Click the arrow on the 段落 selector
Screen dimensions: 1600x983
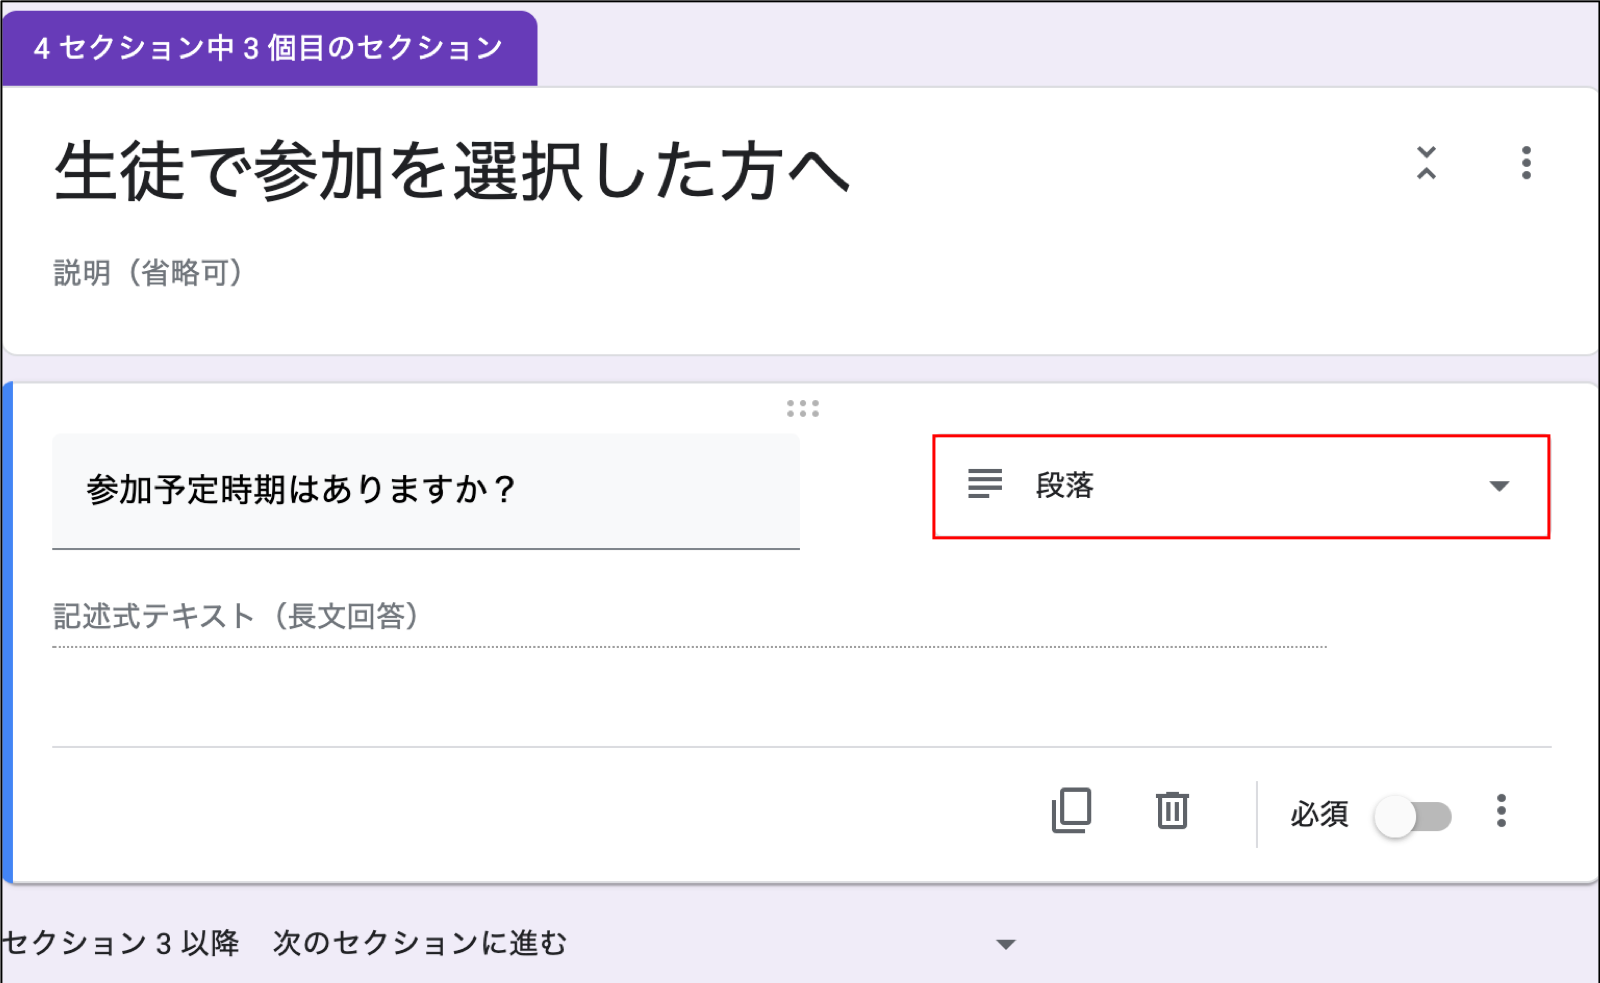1498,487
